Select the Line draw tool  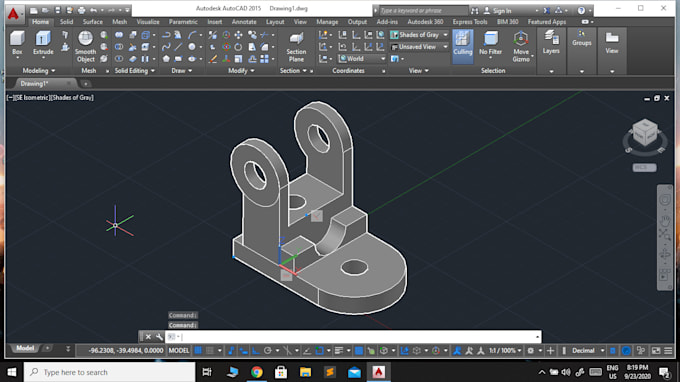point(178,47)
